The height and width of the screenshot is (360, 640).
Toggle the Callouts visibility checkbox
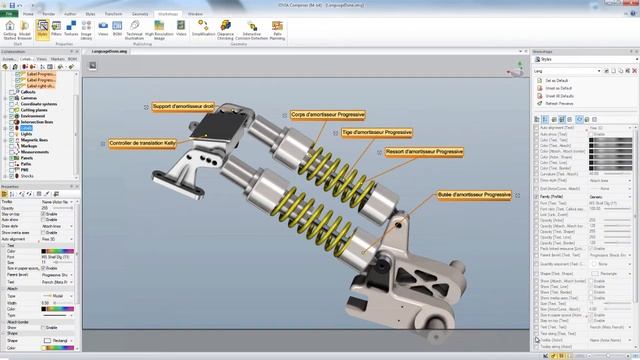(12, 92)
